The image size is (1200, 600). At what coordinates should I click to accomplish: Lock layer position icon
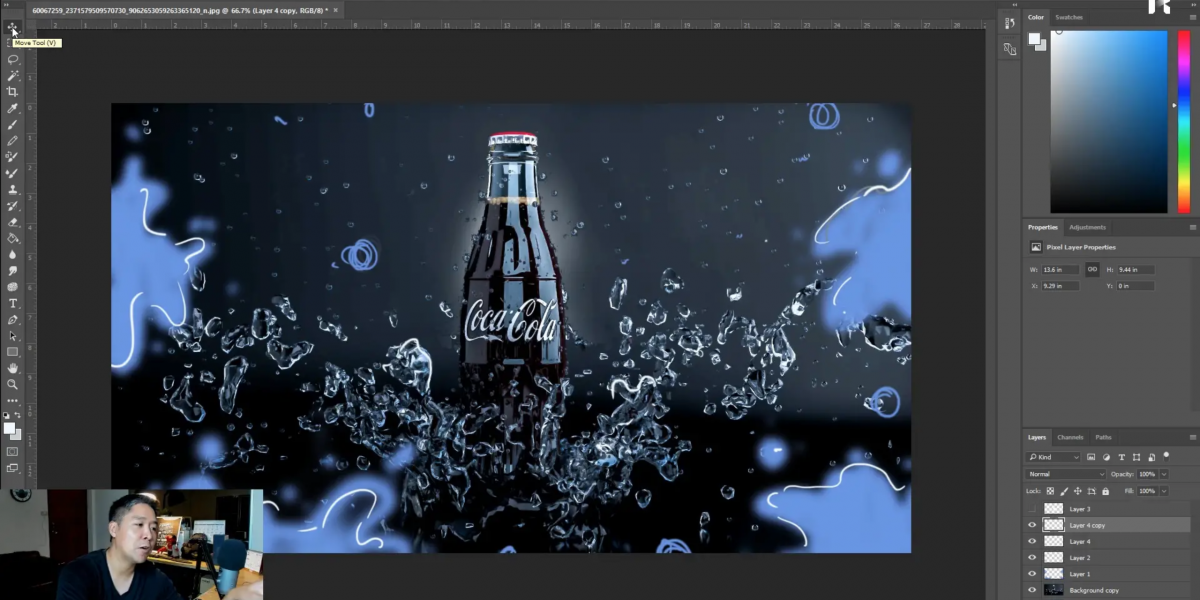click(x=1078, y=491)
